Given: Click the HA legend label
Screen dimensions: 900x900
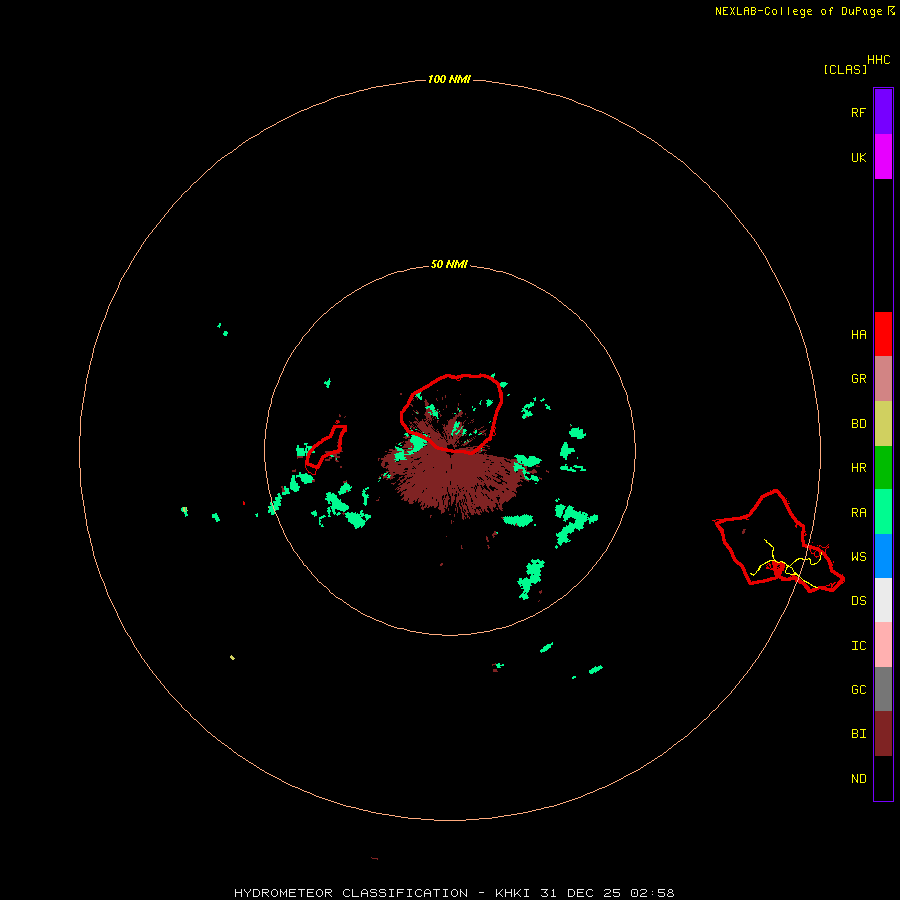Looking at the screenshot, I should 858,335.
